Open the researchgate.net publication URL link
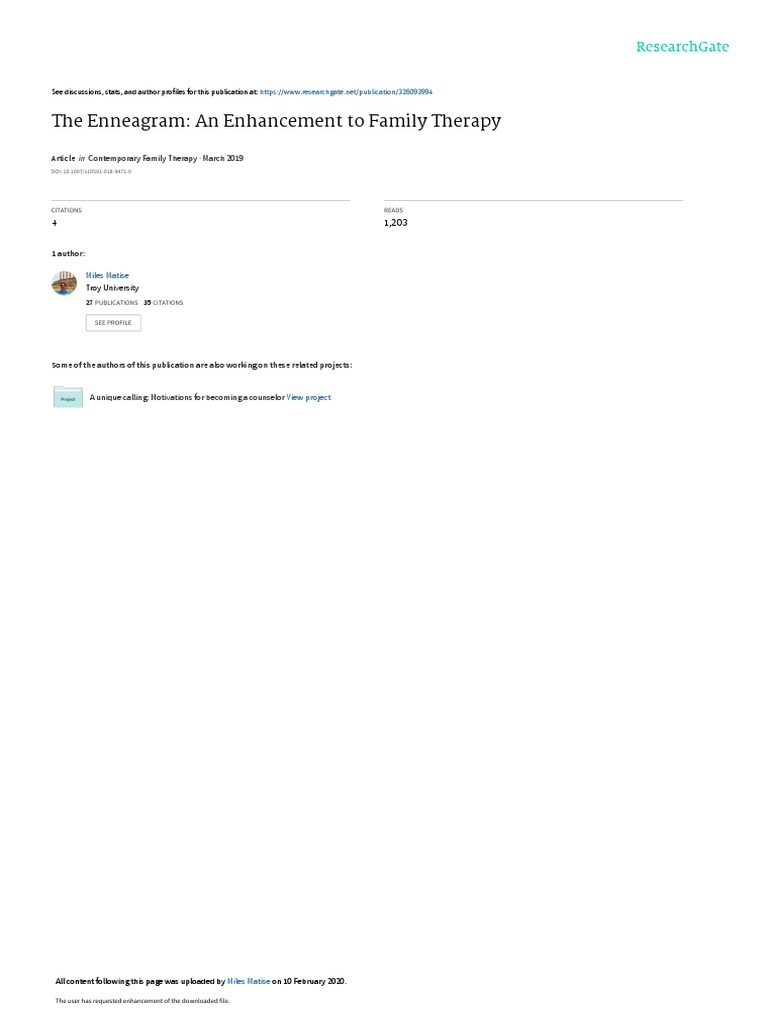The height and width of the screenshot is (1024, 768). [x=346, y=92]
